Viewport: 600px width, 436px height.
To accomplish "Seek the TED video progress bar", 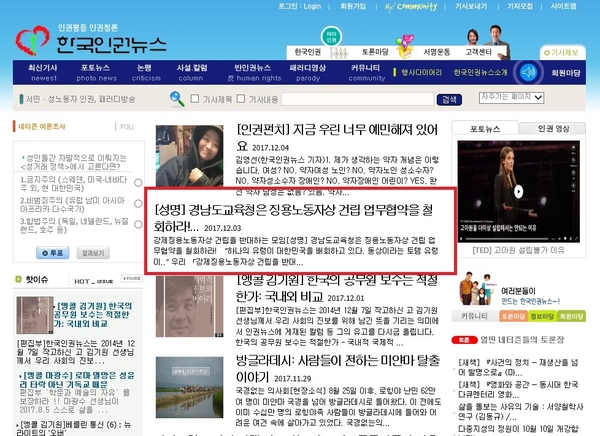I will pos(507,238).
